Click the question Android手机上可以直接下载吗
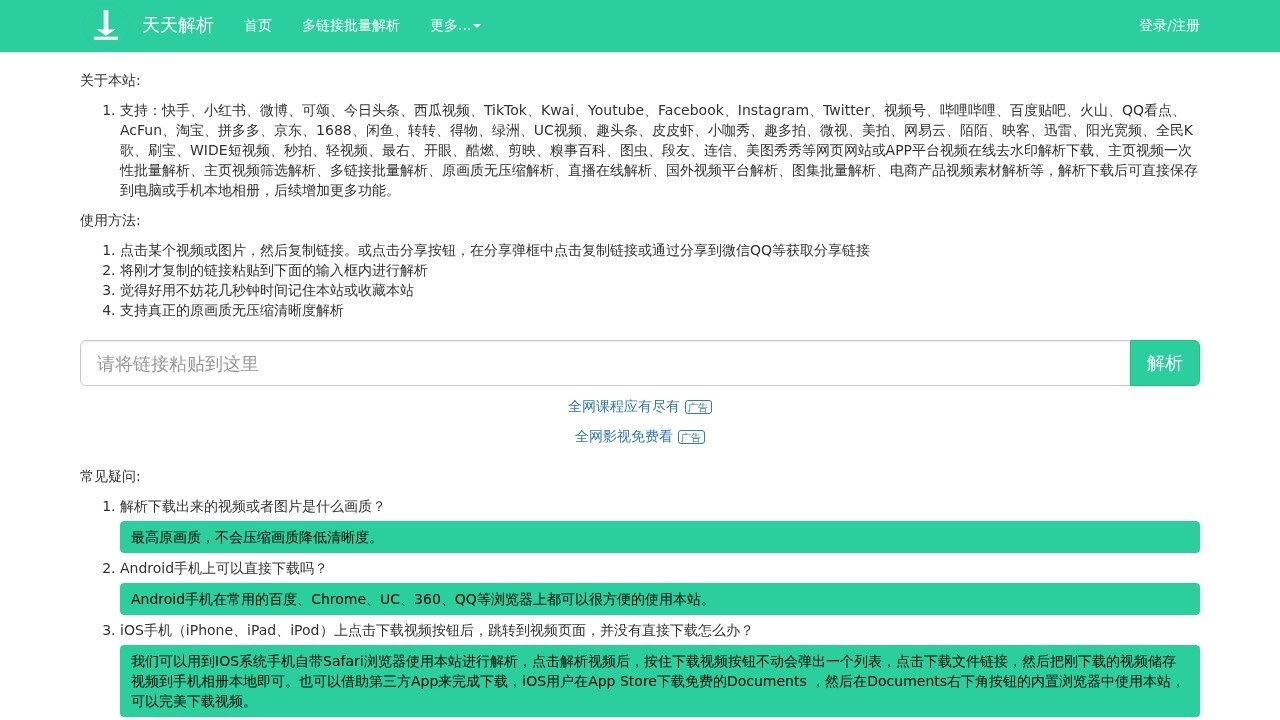The width and height of the screenshot is (1280, 720). click(x=223, y=568)
